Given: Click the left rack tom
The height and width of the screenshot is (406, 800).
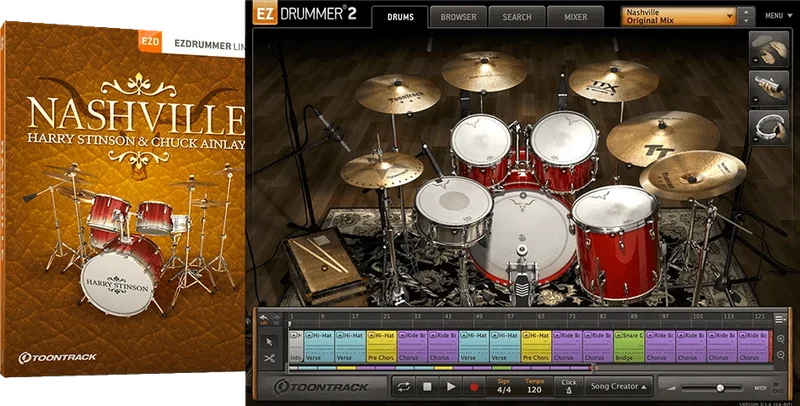Looking at the screenshot, I should point(481,148).
